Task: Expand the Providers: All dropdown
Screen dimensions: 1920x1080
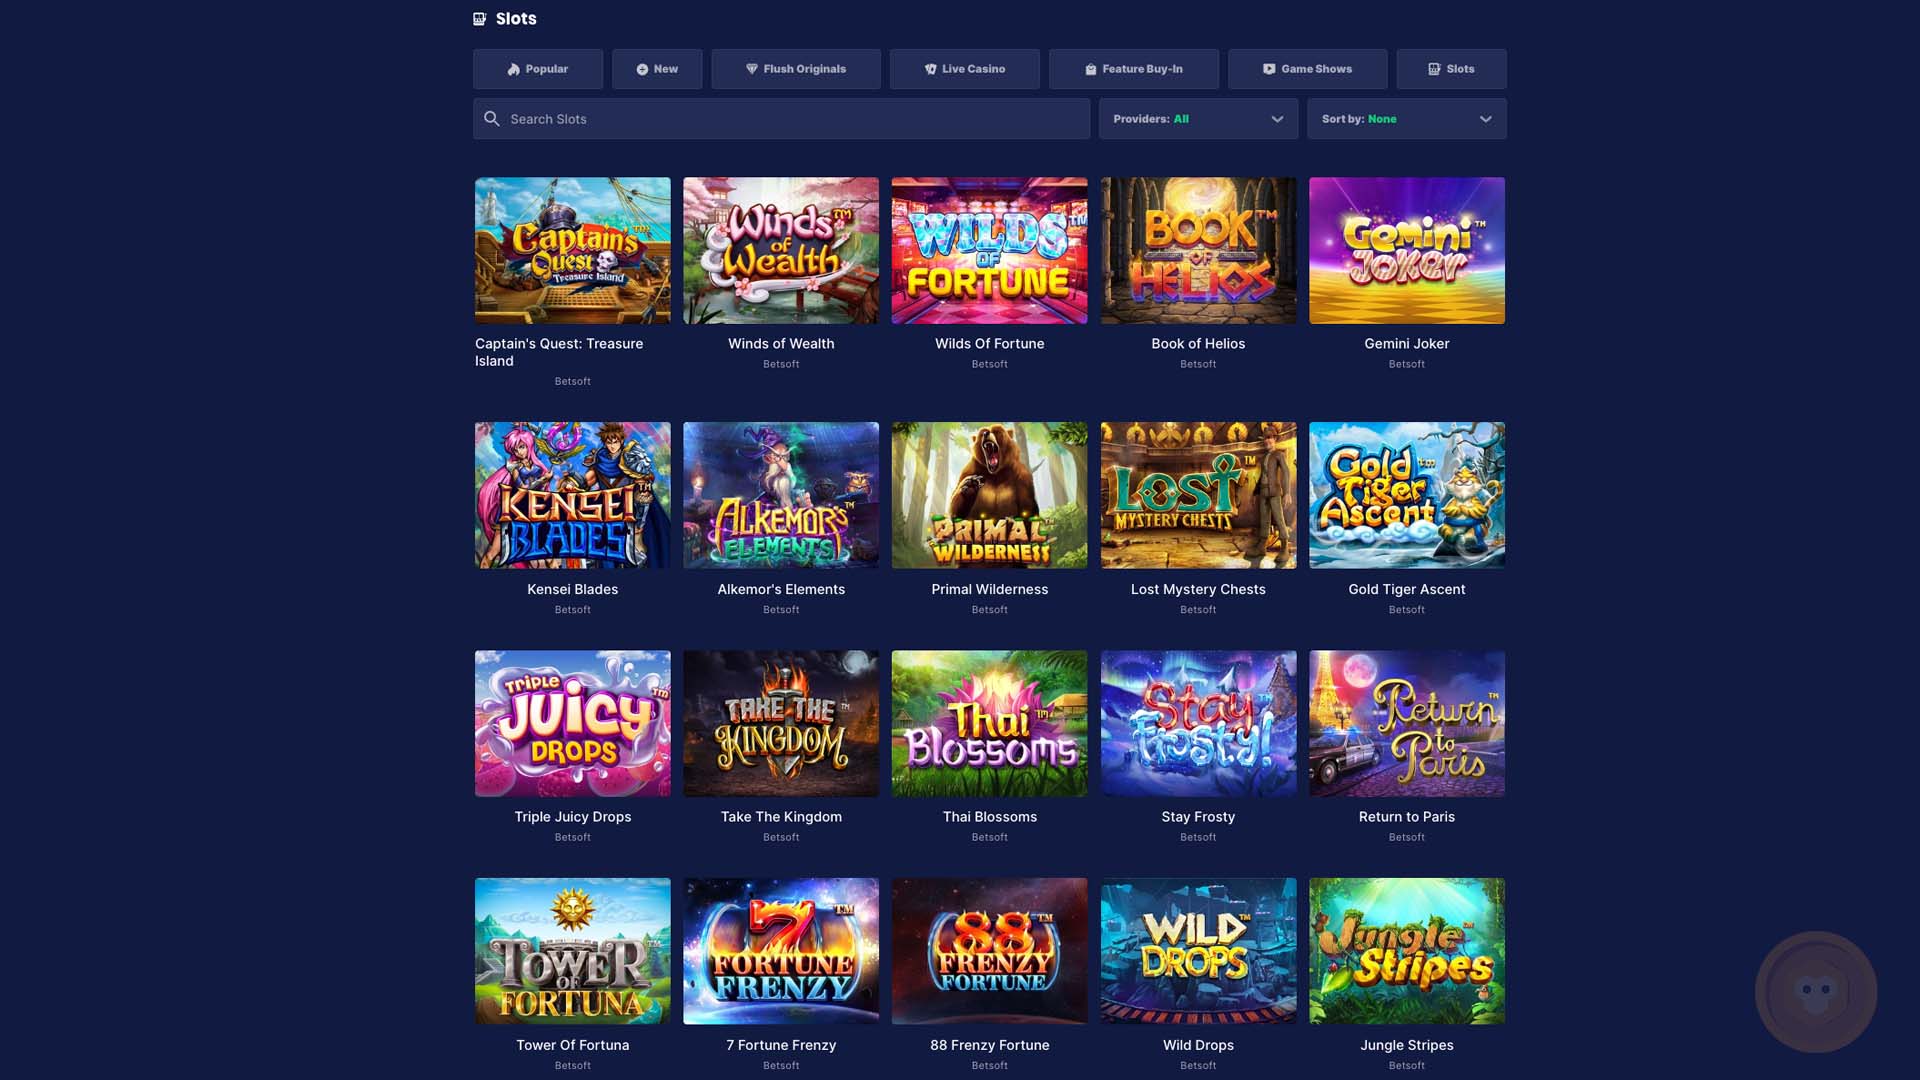Action: 1198,119
